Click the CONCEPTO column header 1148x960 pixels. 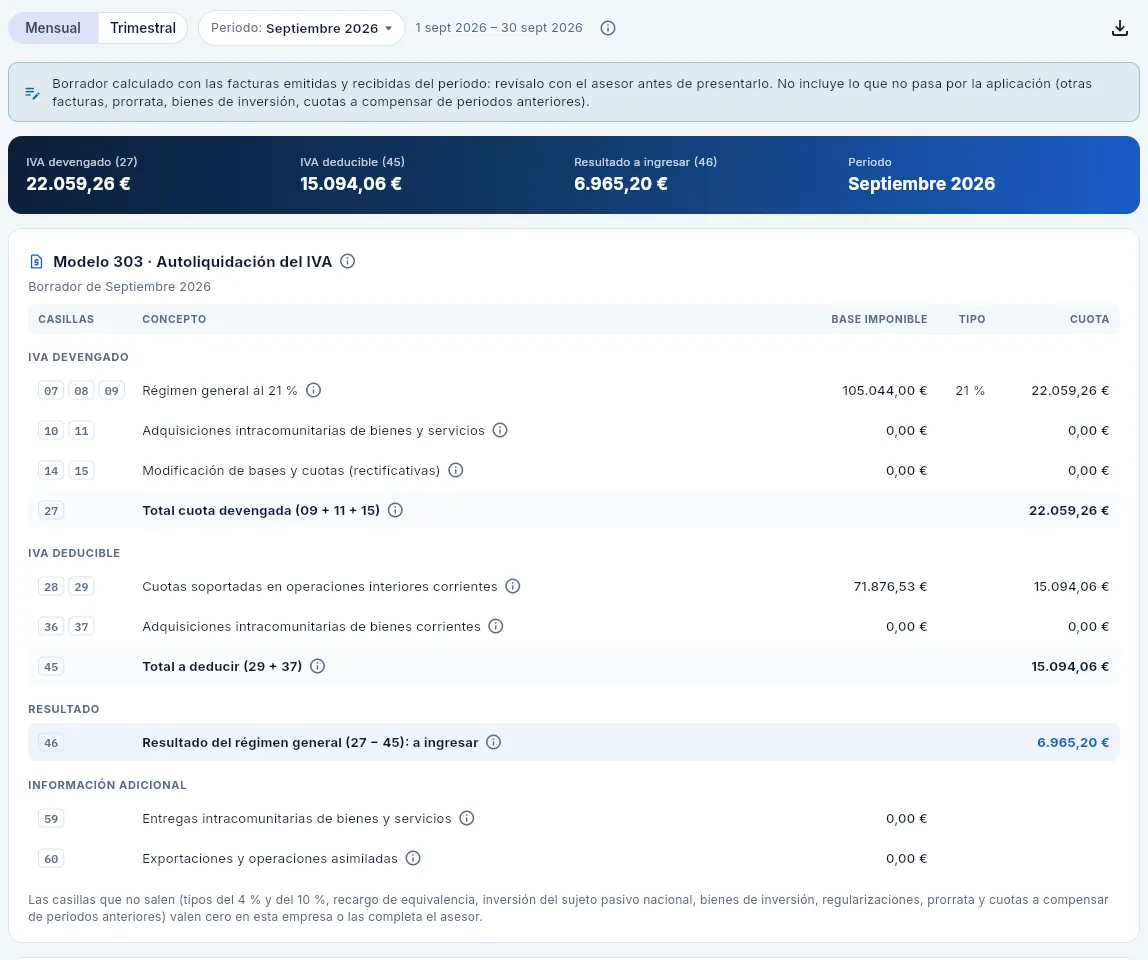coord(174,319)
